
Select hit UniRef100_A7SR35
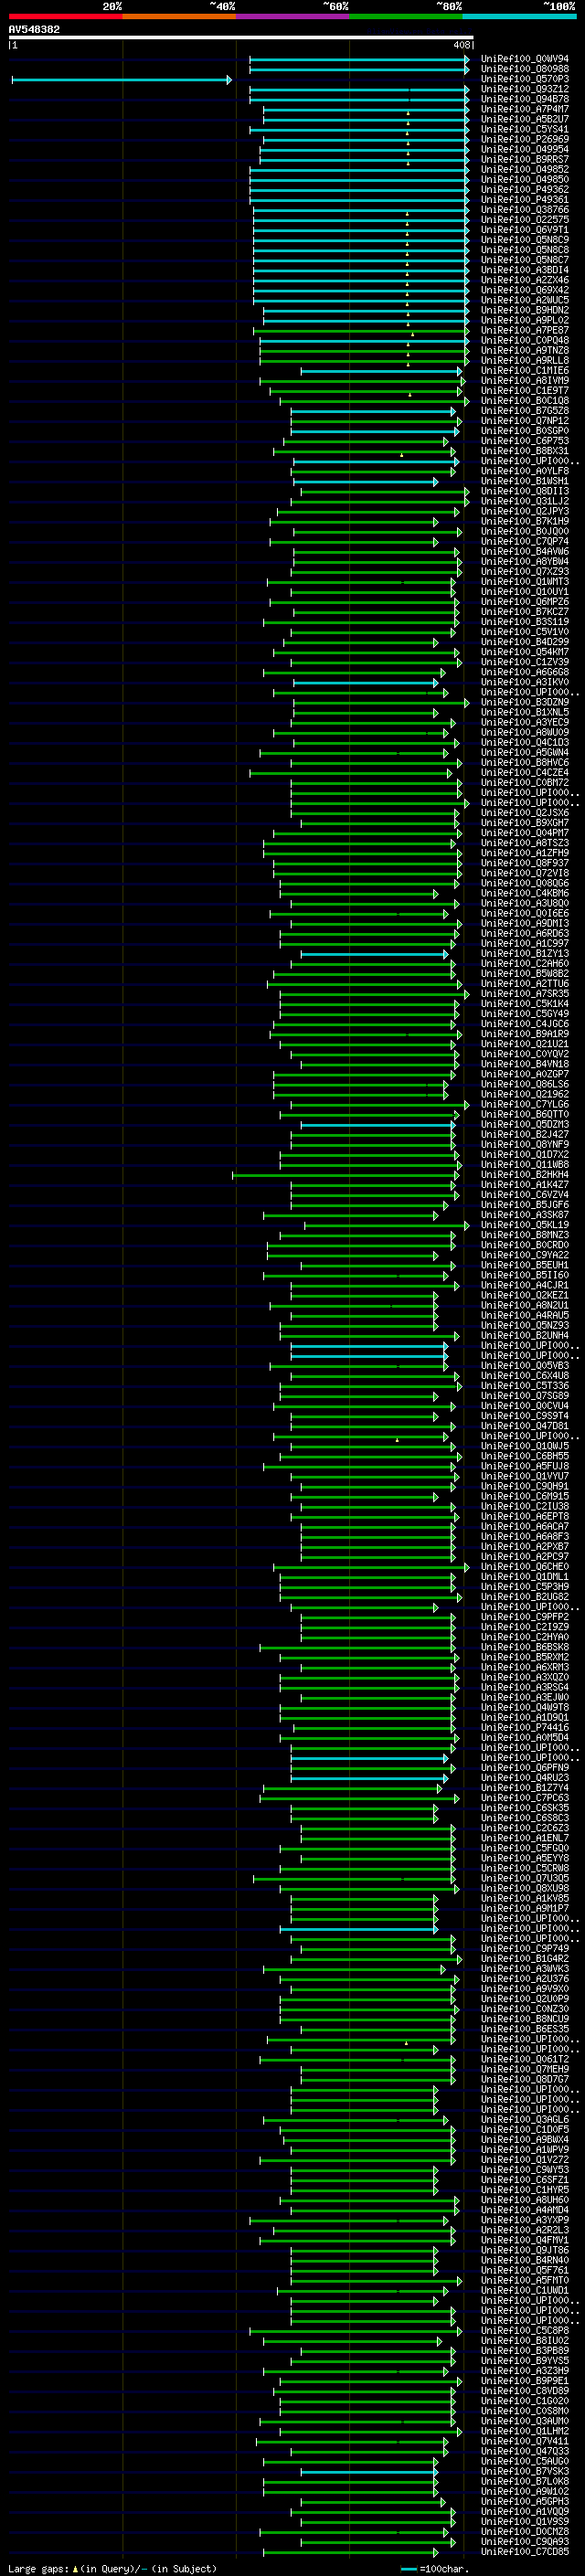tap(525, 993)
